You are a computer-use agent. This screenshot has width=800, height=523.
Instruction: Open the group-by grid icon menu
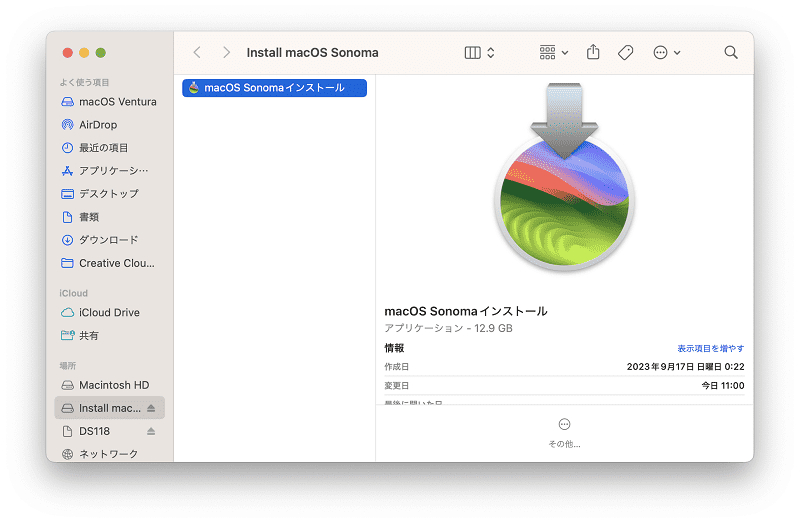(x=554, y=53)
